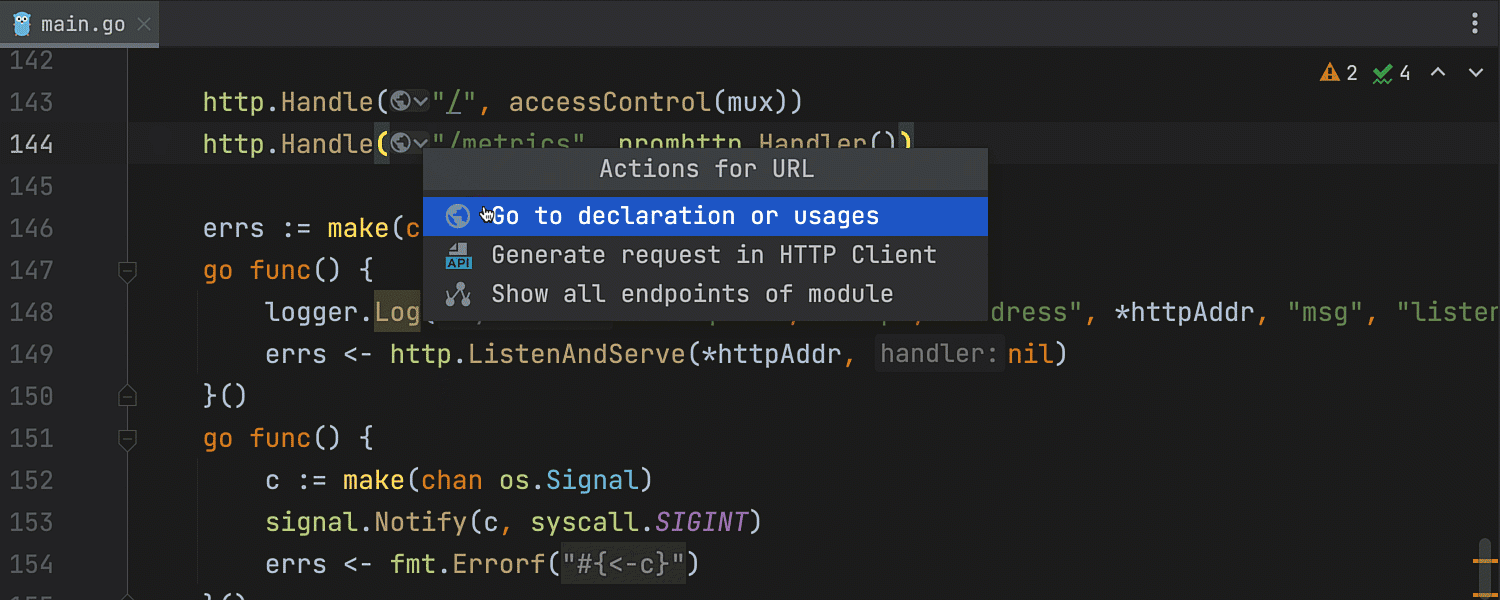The image size is (1500, 600).
Task: Collapse the go func block at line 151
Action: click(x=127, y=438)
